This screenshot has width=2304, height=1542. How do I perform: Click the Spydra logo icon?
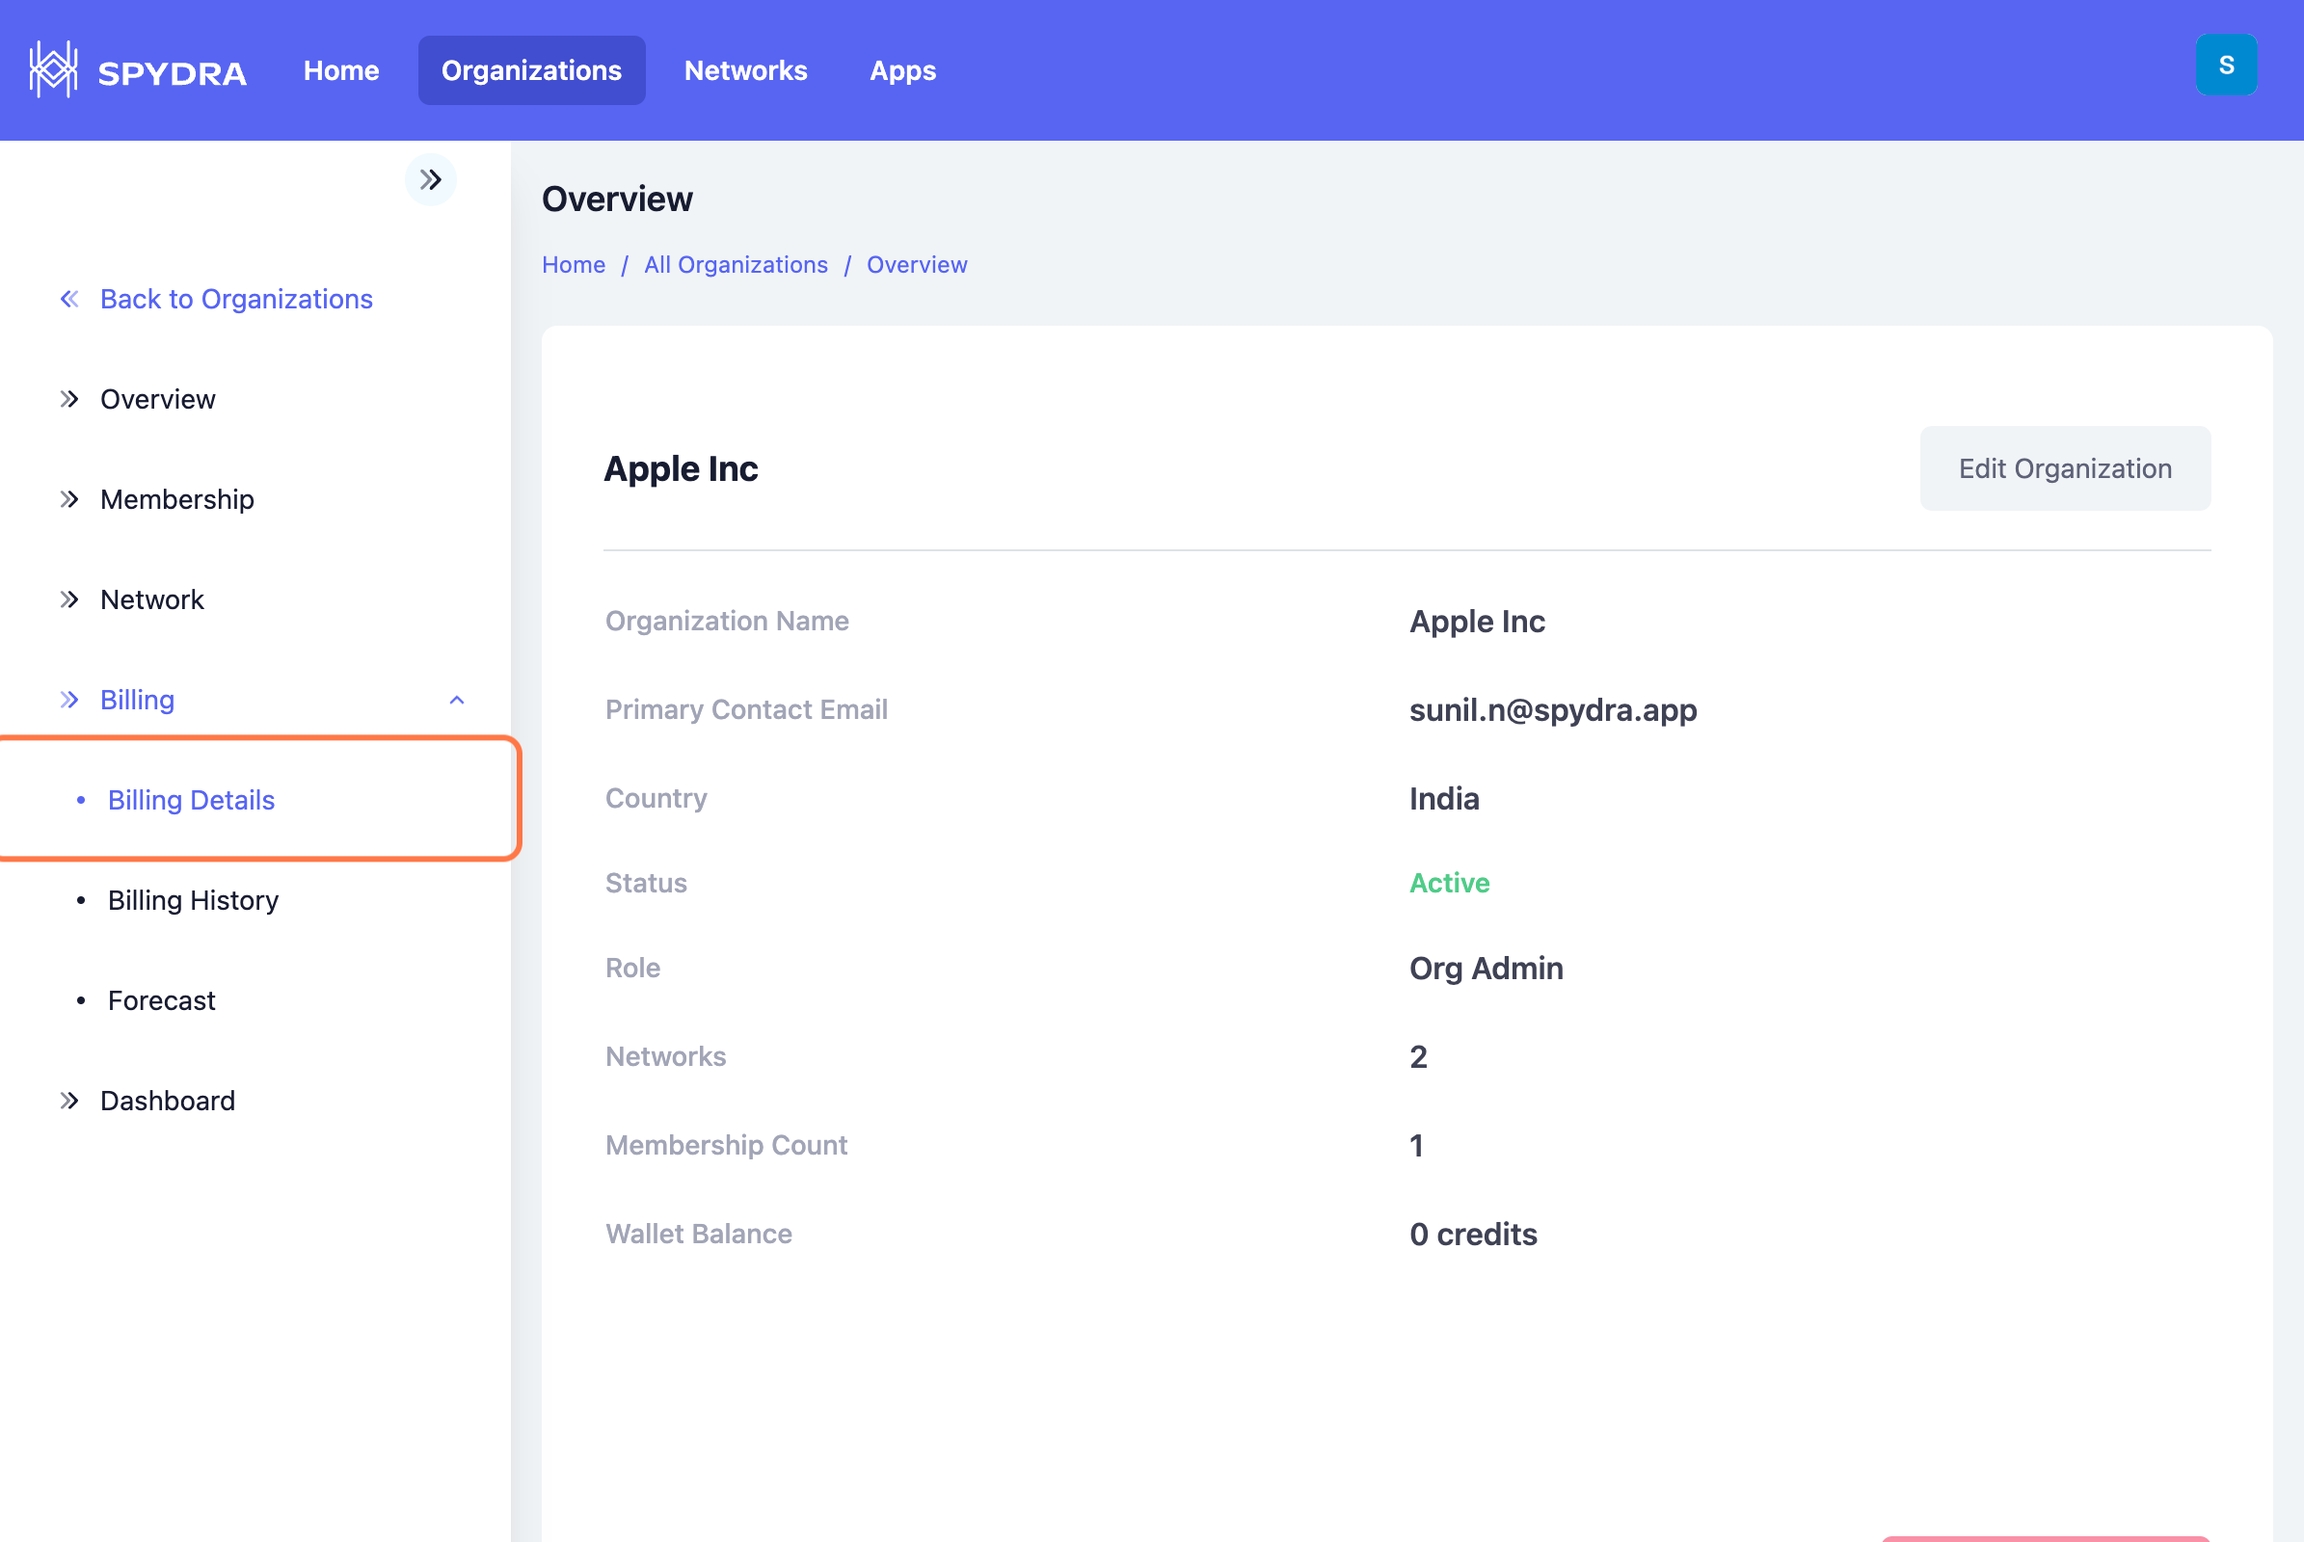pos(53,70)
